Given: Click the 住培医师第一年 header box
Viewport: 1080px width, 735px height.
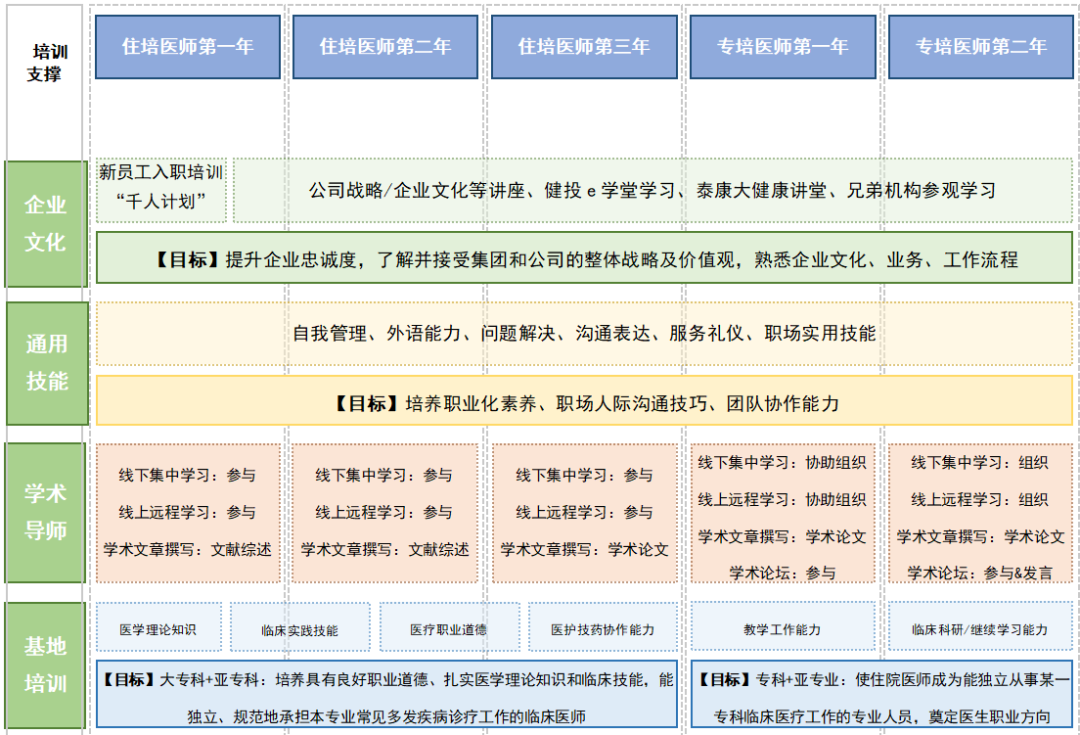Looking at the screenshot, I should click(x=188, y=47).
